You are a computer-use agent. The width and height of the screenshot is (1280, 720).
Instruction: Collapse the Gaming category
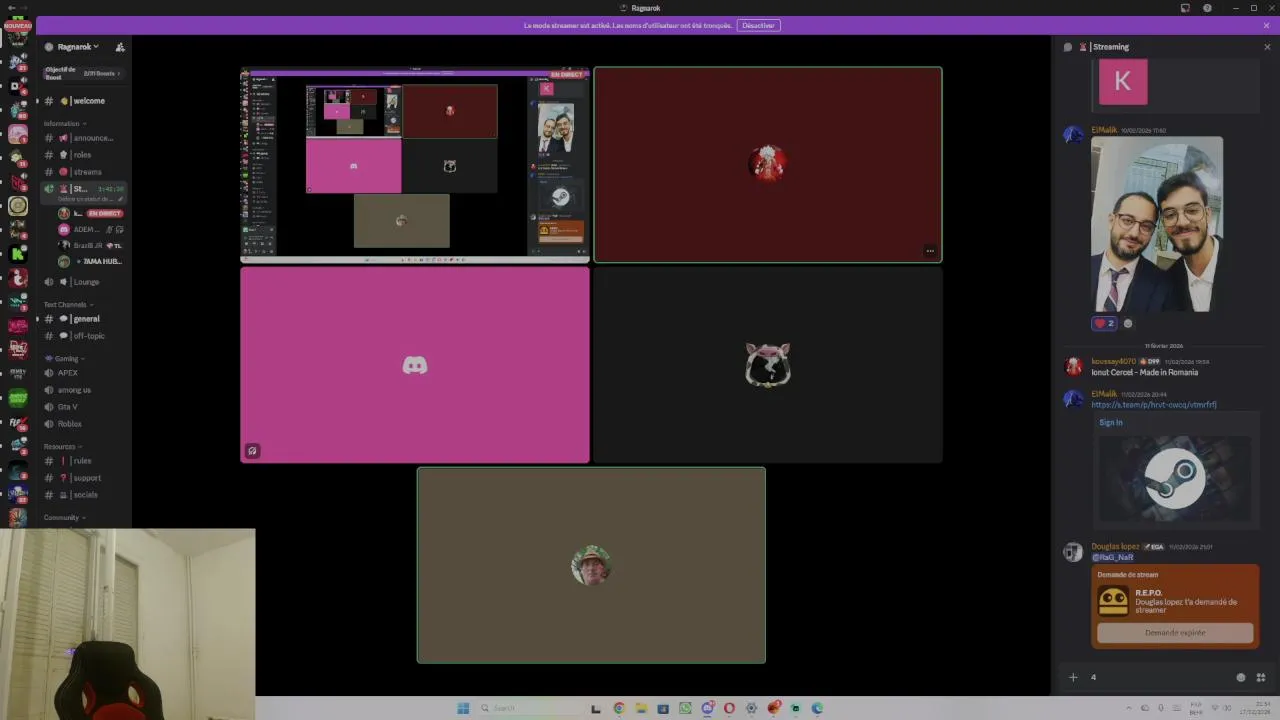click(x=65, y=359)
